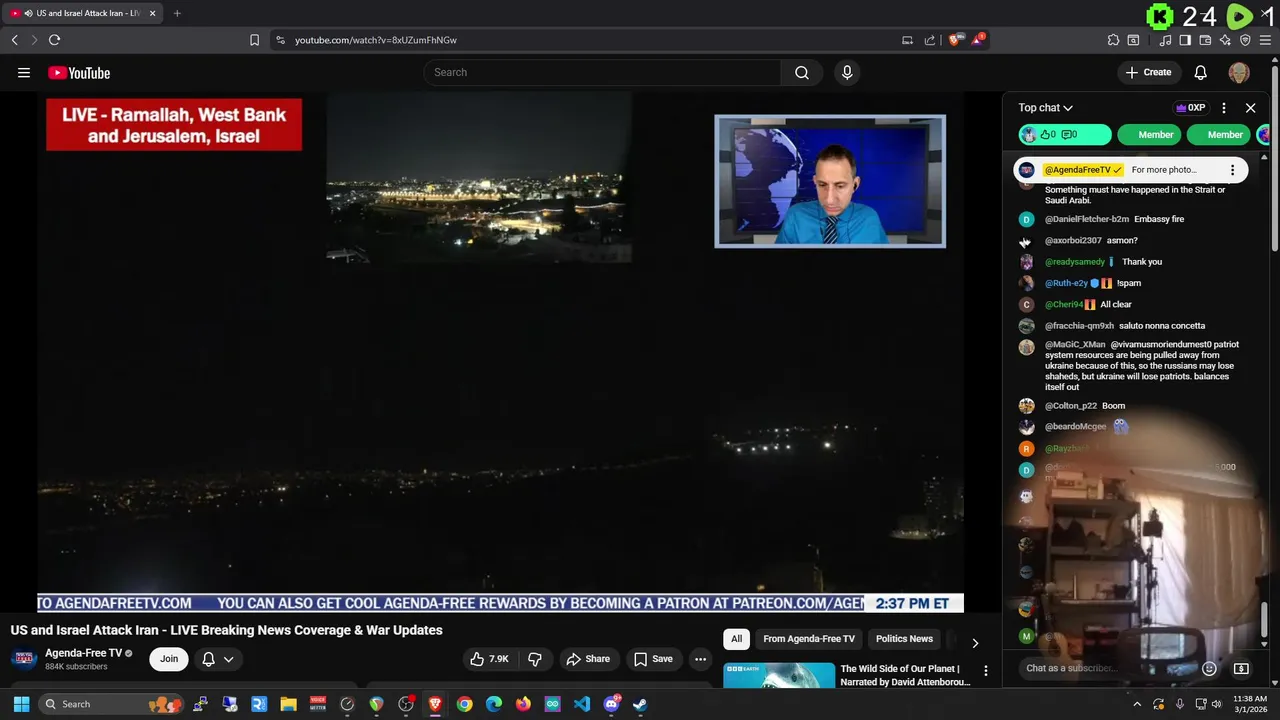Open the emoji picker in chat
The width and height of the screenshot is (1280, 720).
tap(1209, 668)
